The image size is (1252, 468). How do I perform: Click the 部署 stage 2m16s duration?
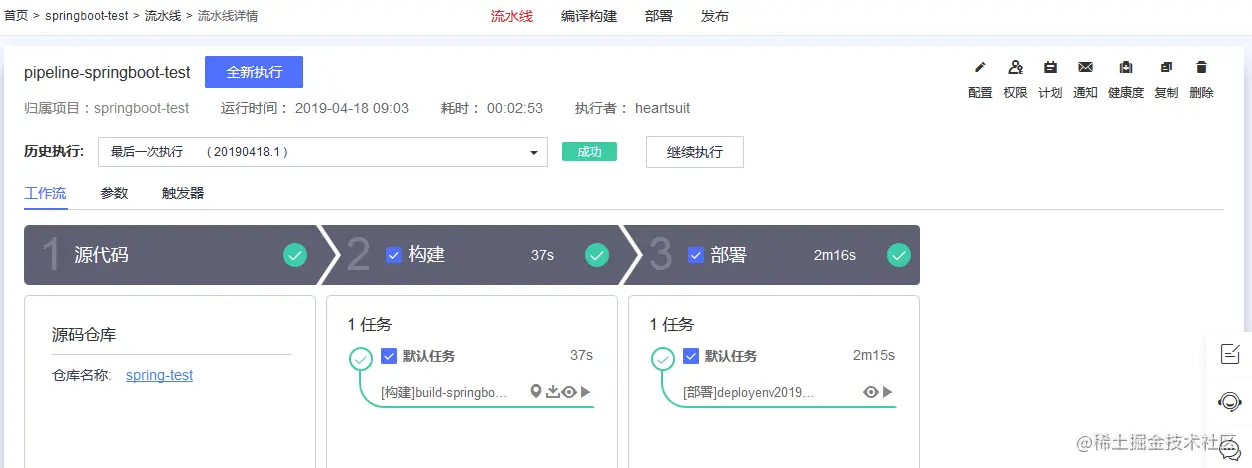[835, 255]
